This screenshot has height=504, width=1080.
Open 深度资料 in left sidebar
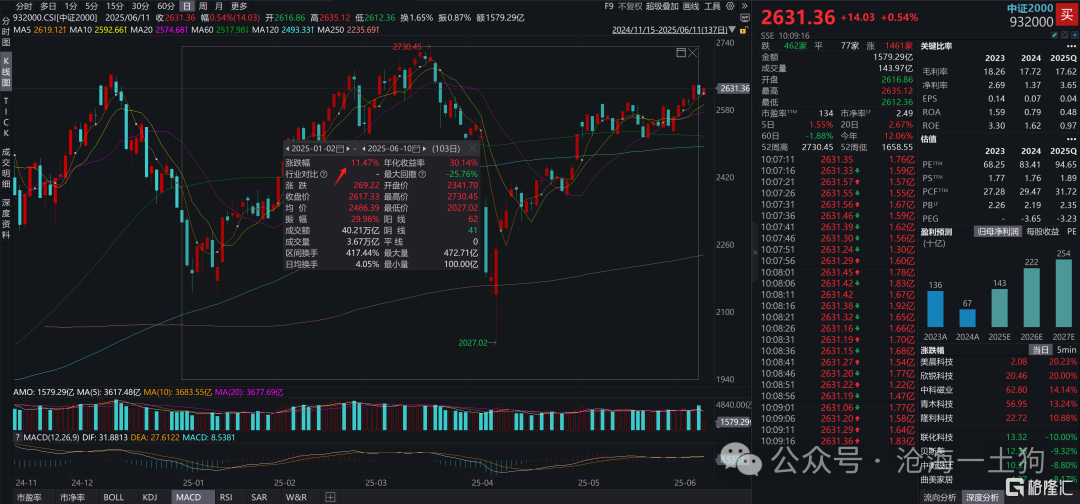pyautogui.click(x=6, y=220)
